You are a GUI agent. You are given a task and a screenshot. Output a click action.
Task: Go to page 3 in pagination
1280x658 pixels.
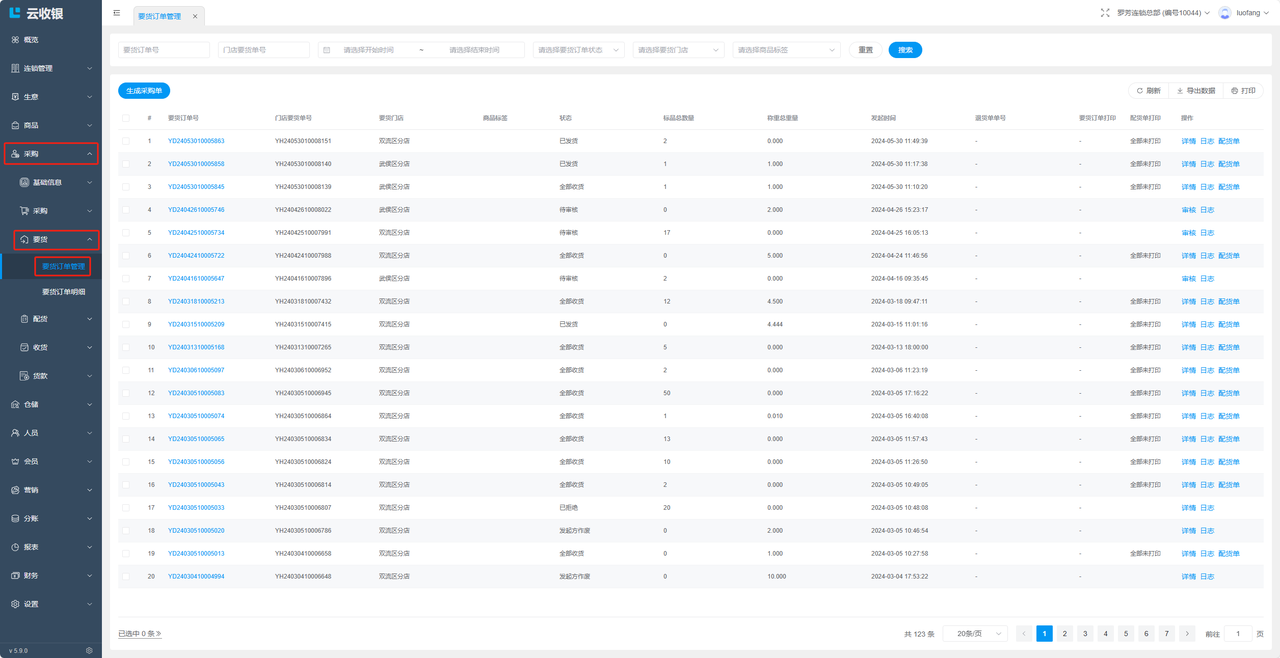(1085, 634)
